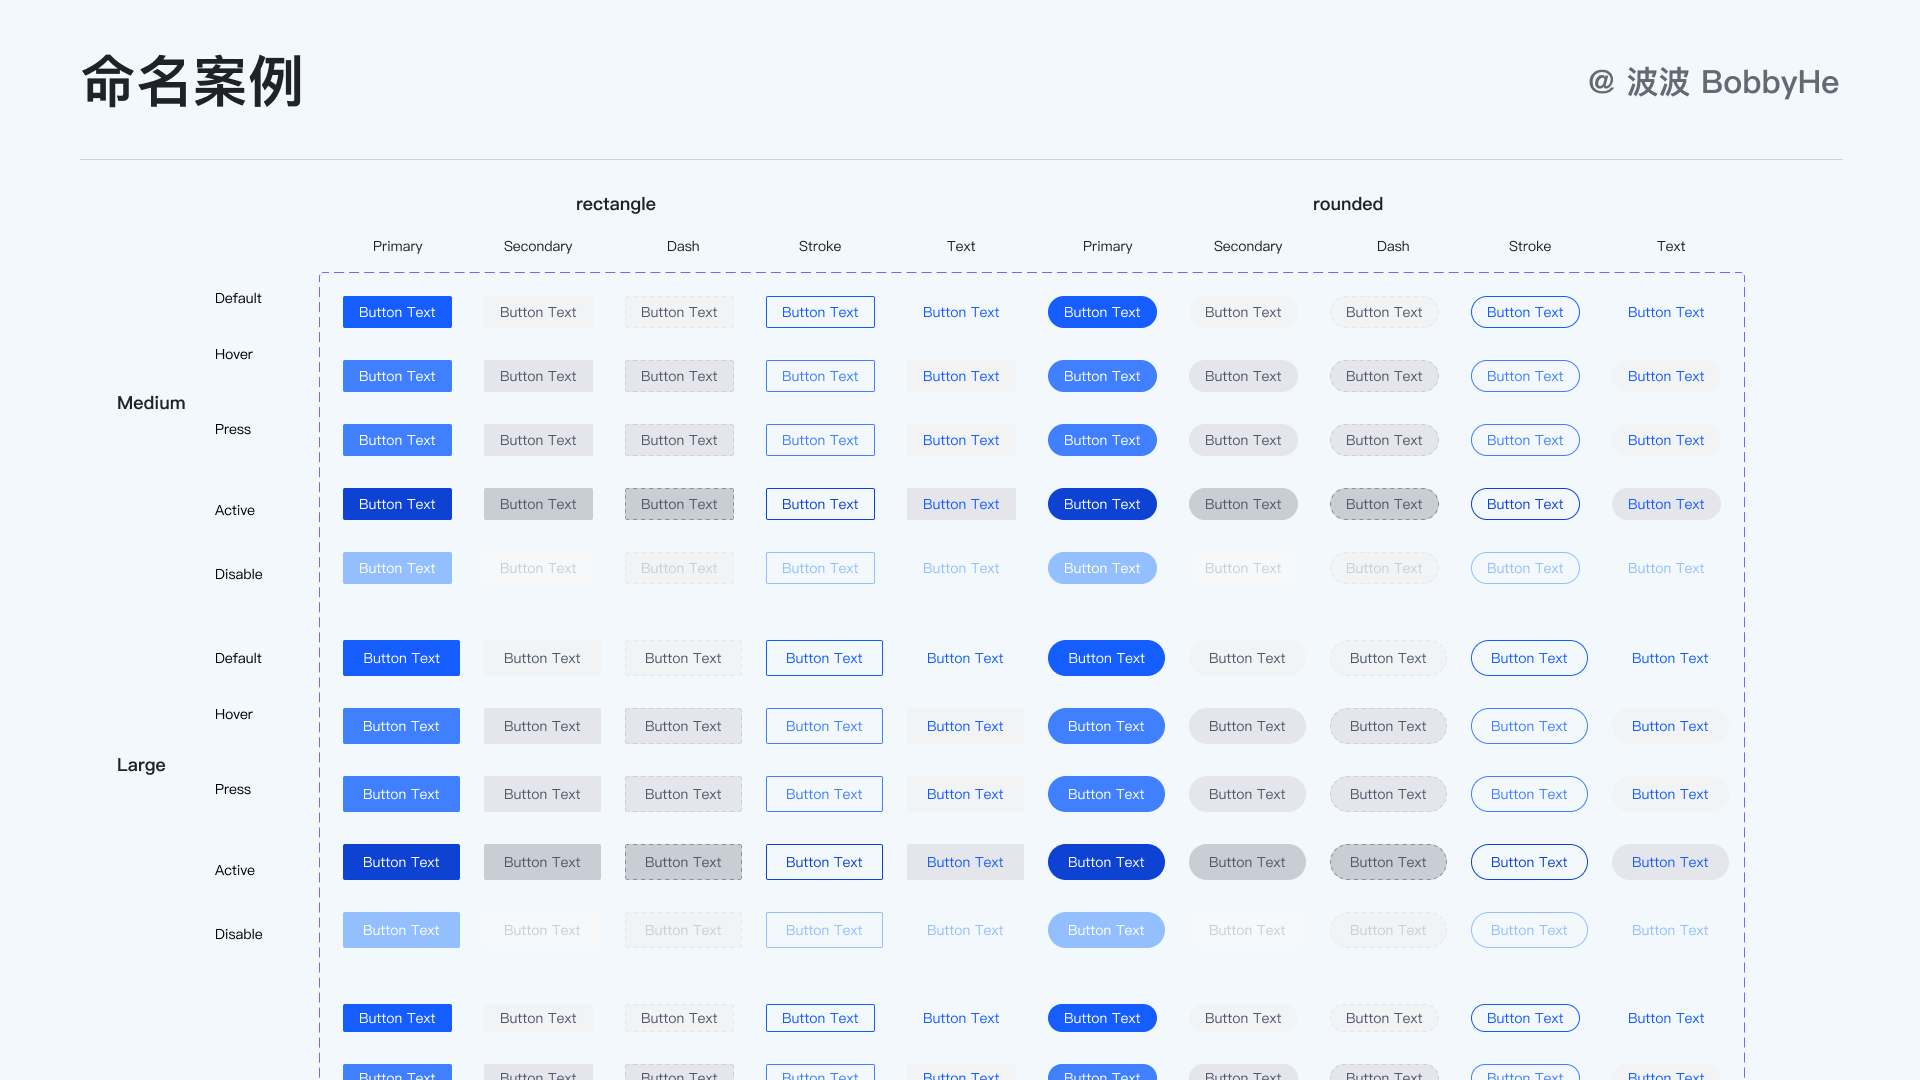Image resolution: width=1920 pixels, height=1080 pixels.
Task: Click Large Press rounded Secondary button
Action: (x=1247, y=794)
